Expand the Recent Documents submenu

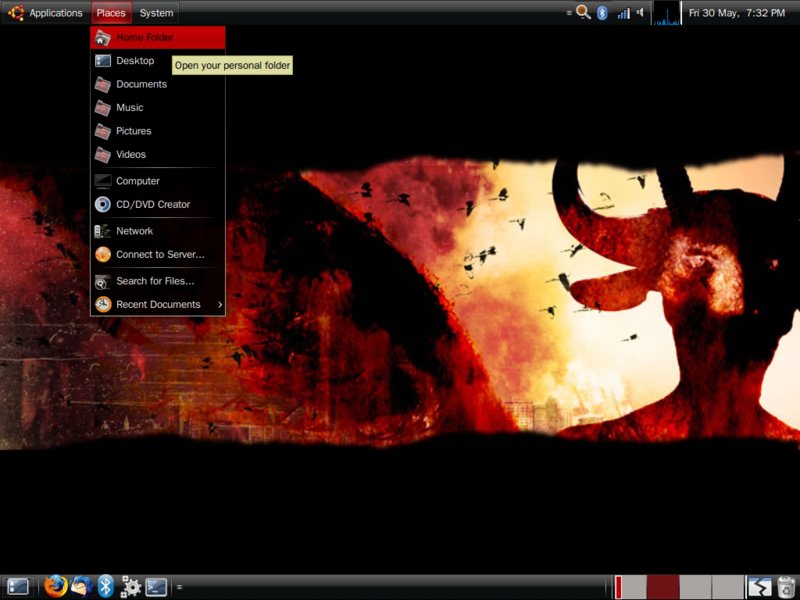(x=158, y=304)
